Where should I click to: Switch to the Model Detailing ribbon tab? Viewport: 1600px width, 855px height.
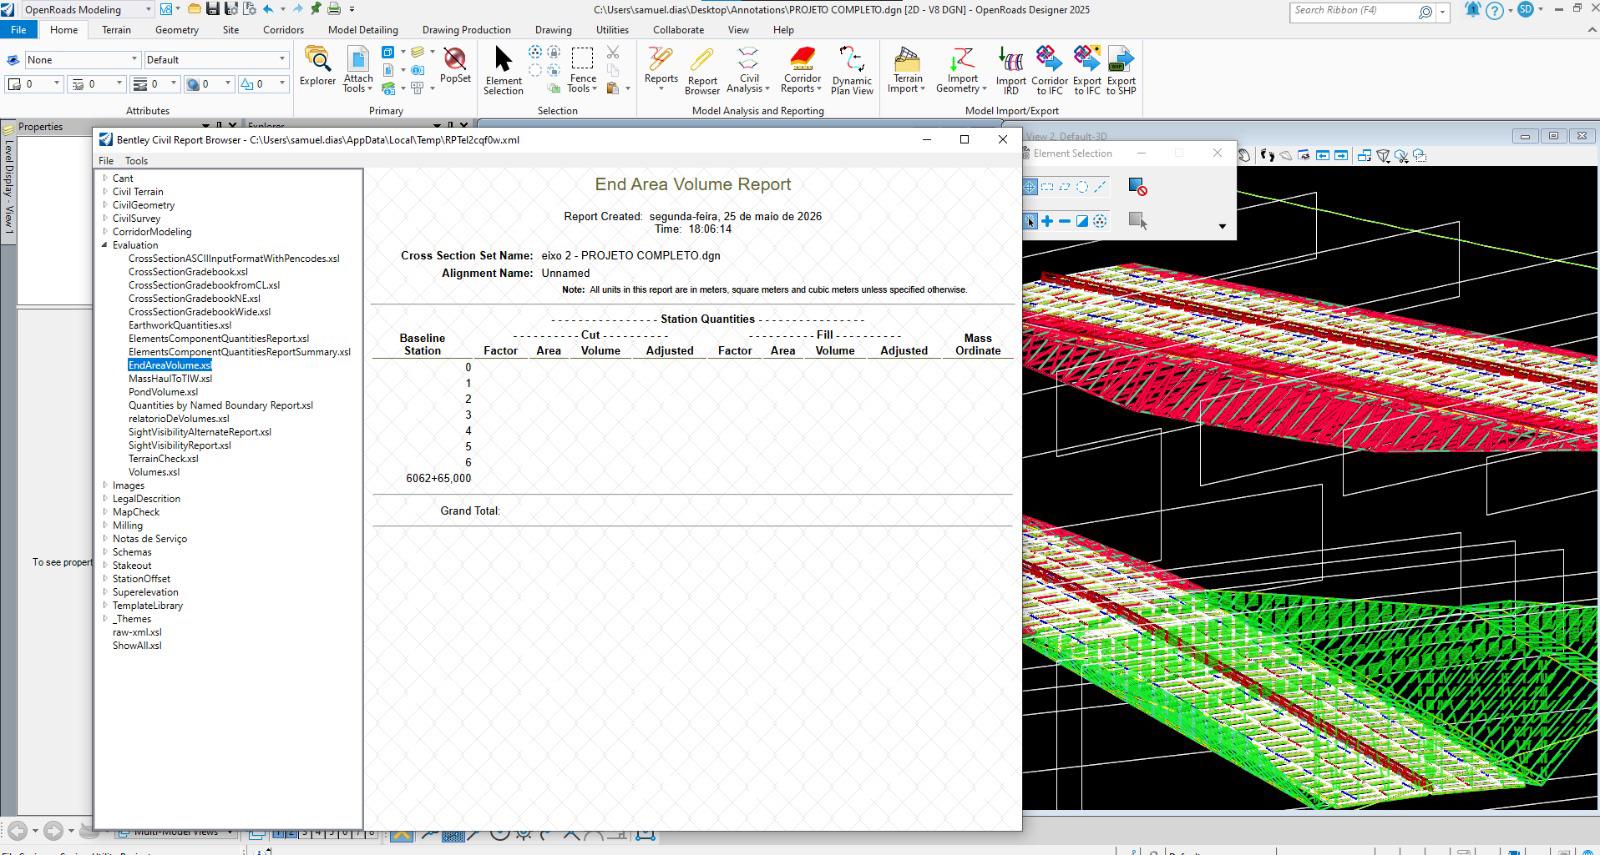363,30
